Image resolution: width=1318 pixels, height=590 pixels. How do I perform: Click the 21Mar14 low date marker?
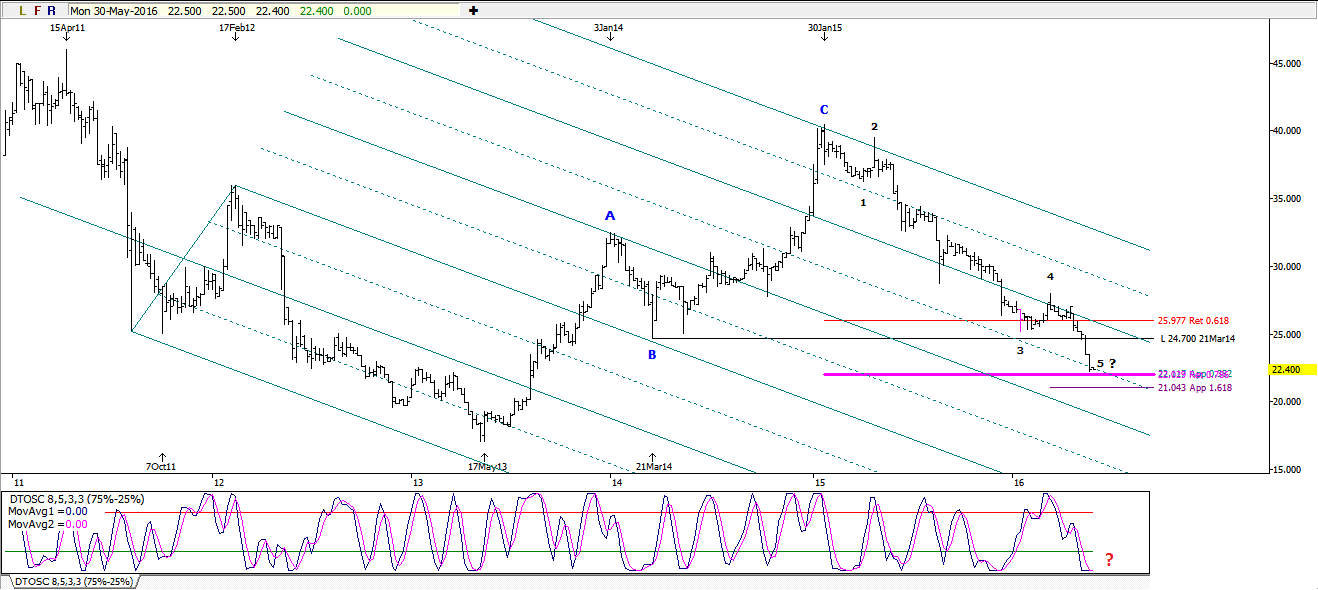pyautogui.click(x=654, y=467)
